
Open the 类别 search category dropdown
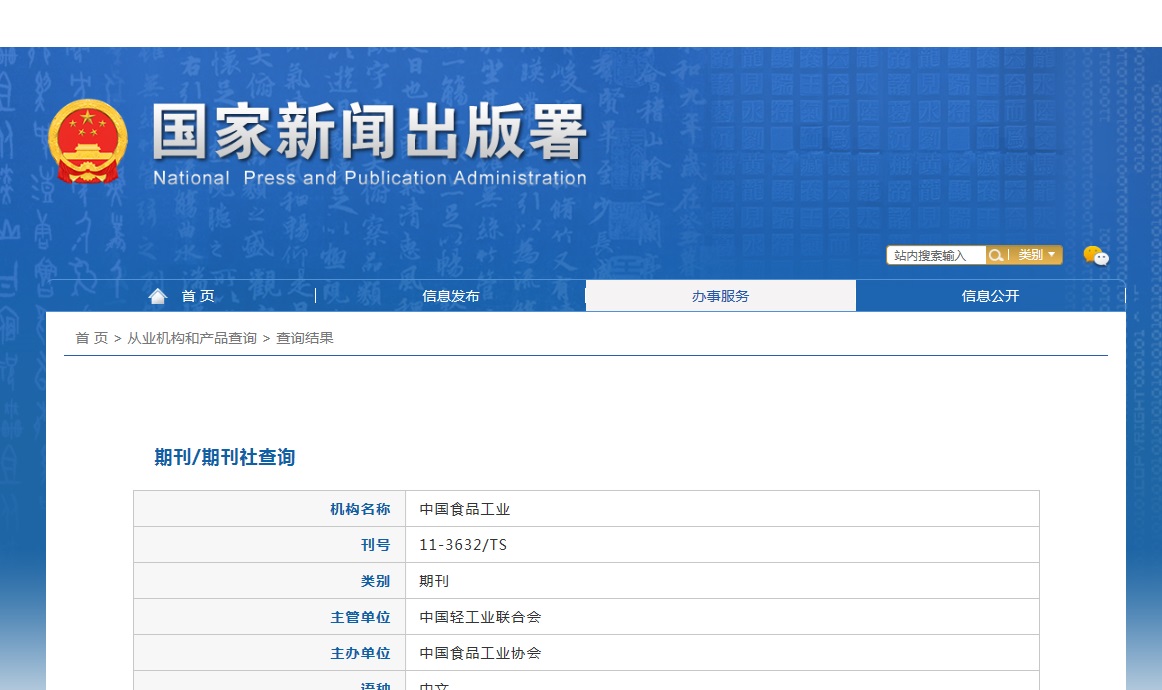(x=1036, y=255)
